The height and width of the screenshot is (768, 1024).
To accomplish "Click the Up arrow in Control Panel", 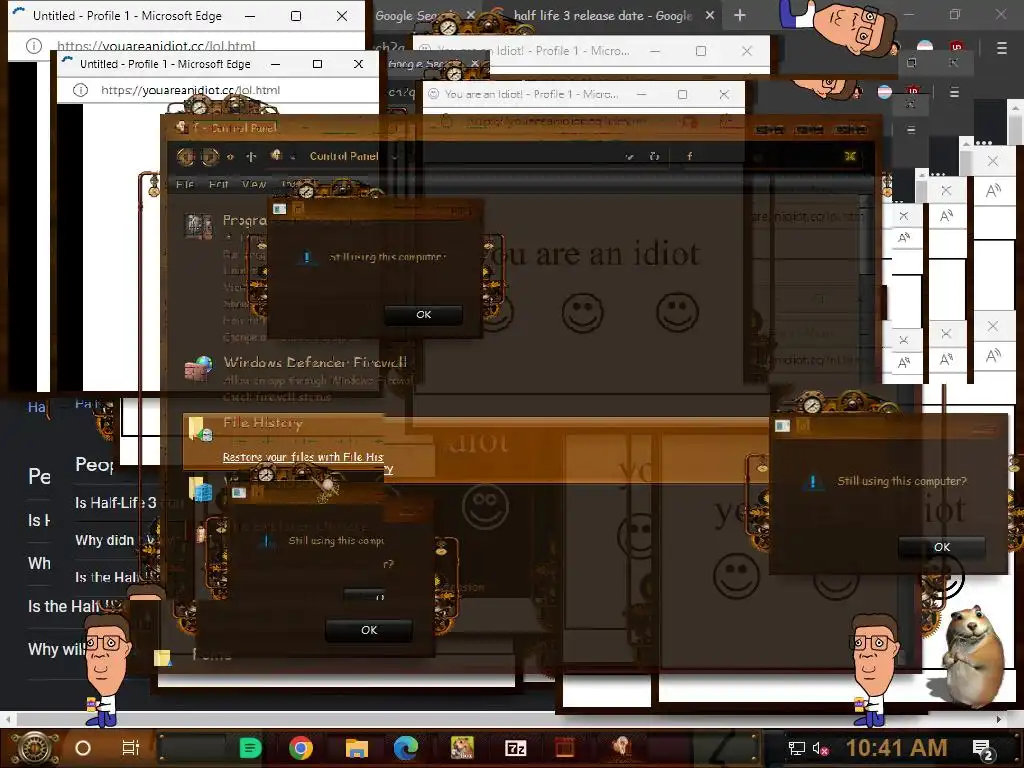I will tap(251, 157).
